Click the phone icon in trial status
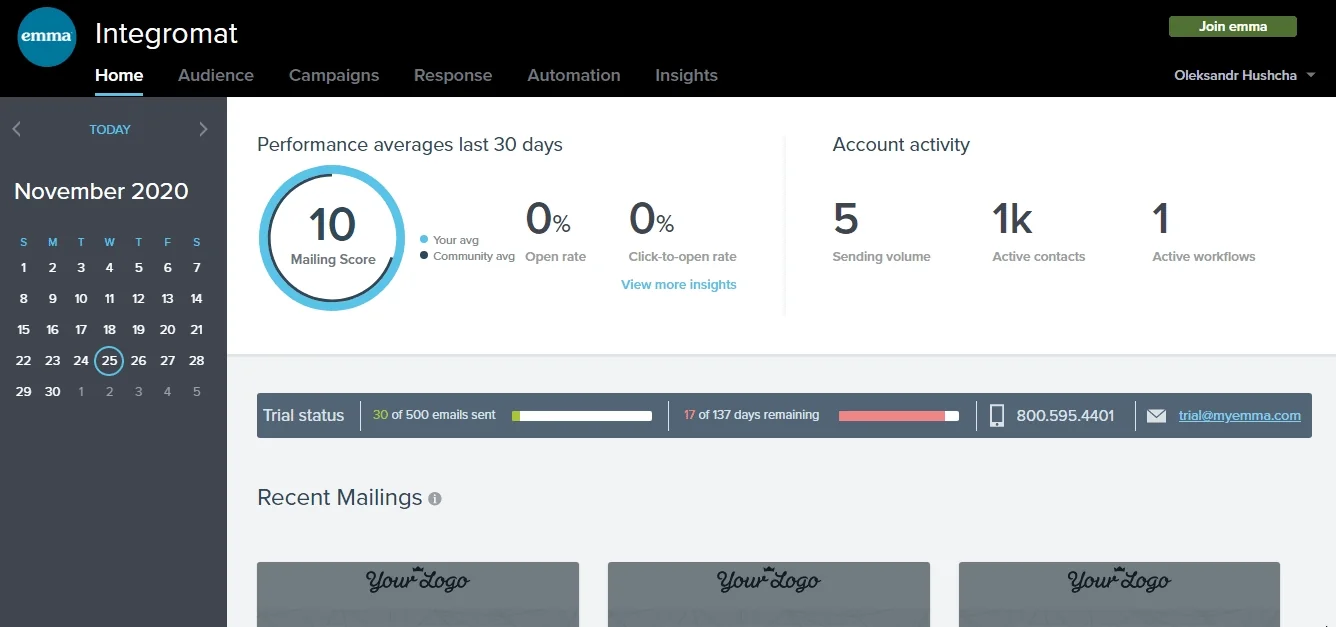1336x627 pixels. [x=997, y=416]
